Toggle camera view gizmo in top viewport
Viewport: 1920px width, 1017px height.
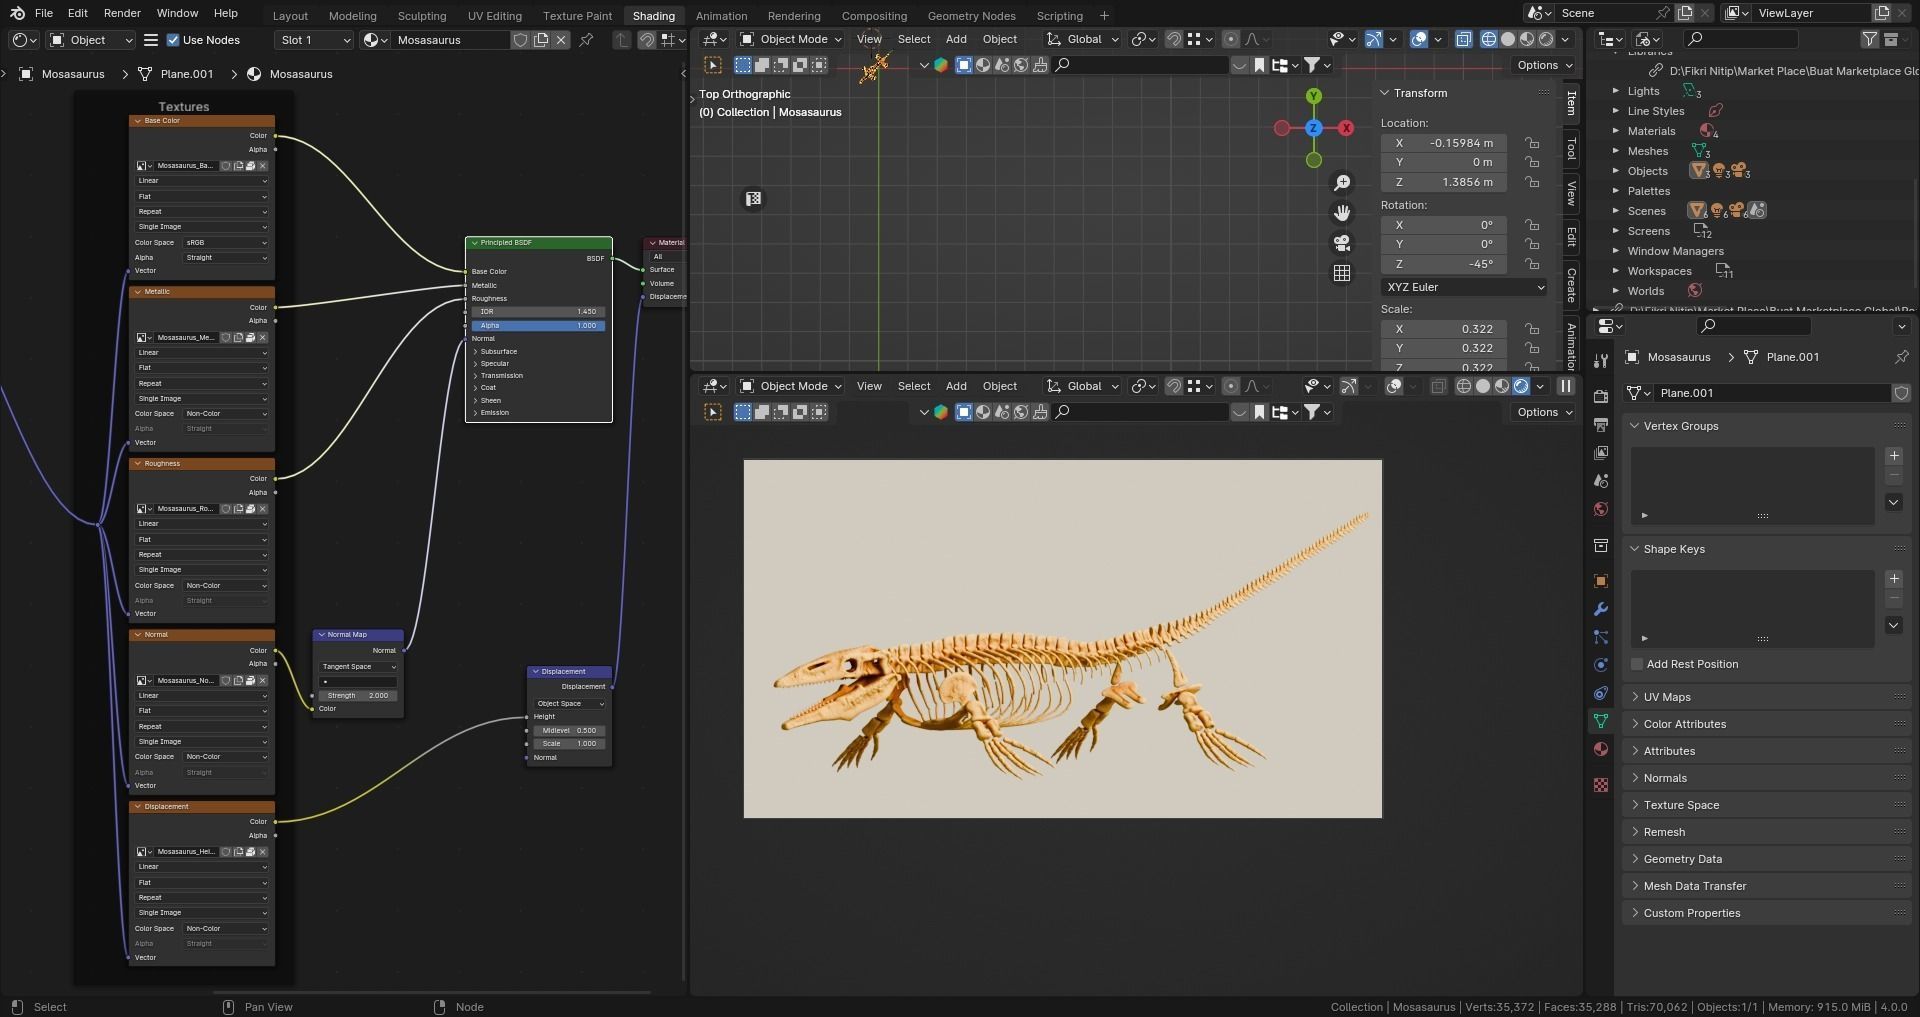click(x=1342, y=243)
